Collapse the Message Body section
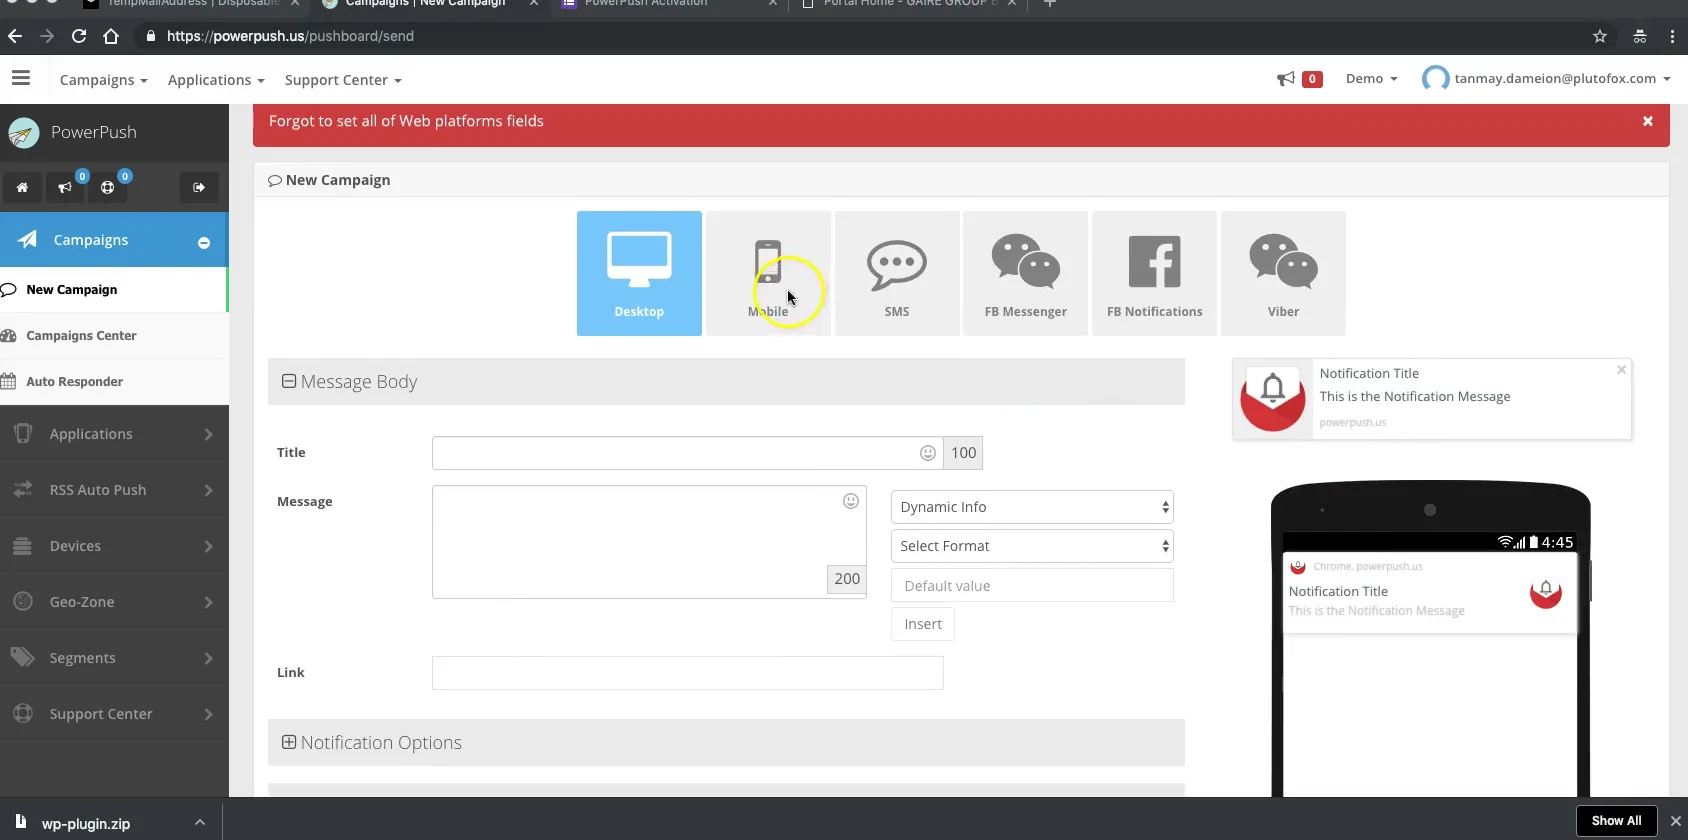Viewport: 1688px width, 840px height. [x=289, y=381]
